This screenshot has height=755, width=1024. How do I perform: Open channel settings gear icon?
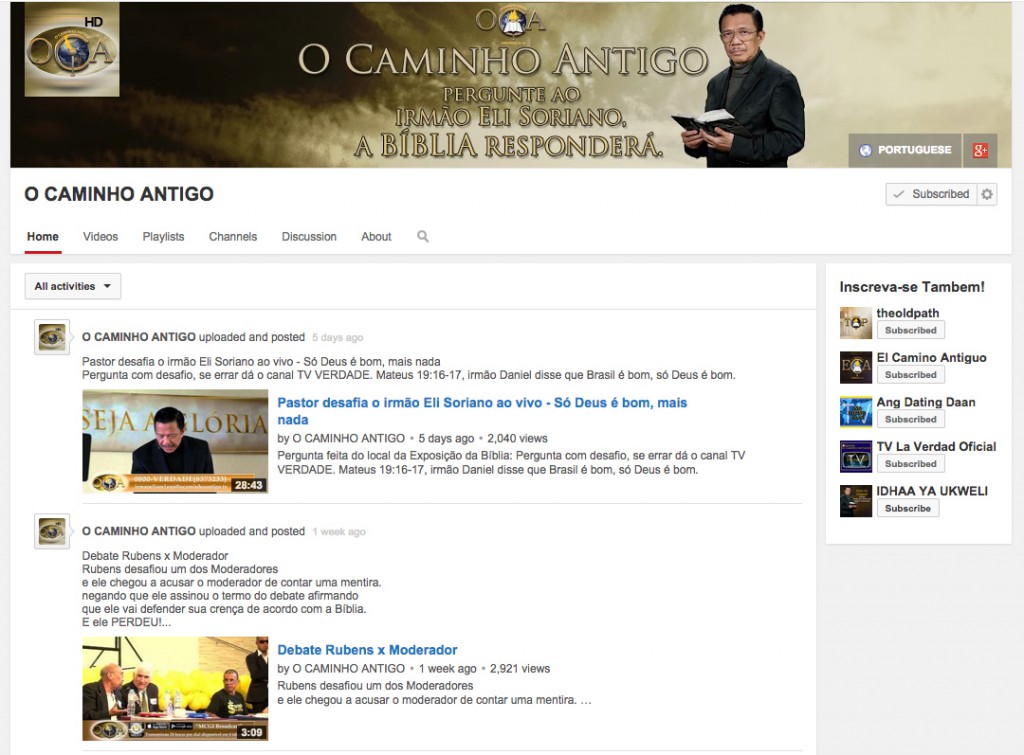pyautogui.click(x=987, y=194)
